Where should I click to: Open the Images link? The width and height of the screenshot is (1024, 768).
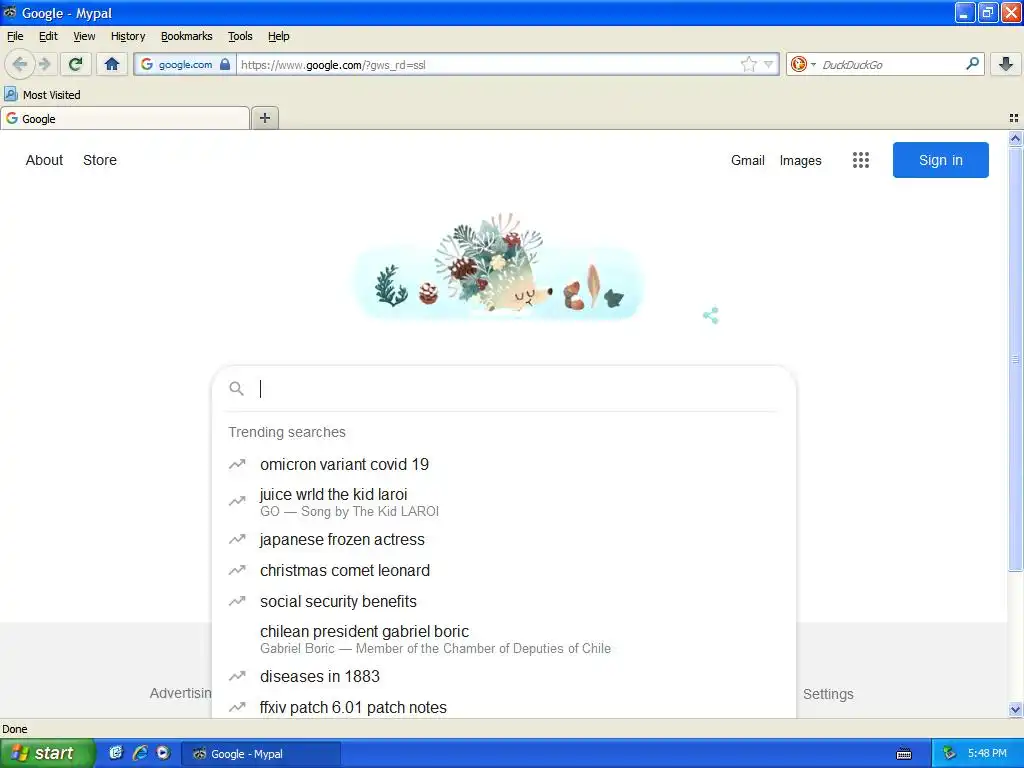801,160
